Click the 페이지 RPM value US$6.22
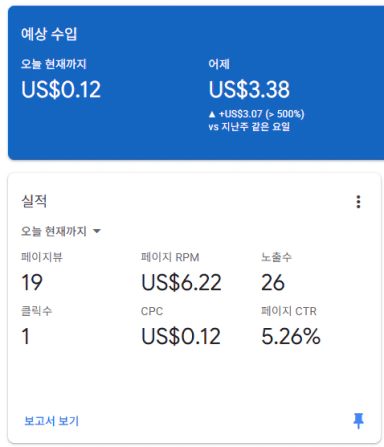Viewport: 384px width, 447px height. (181, 283)
